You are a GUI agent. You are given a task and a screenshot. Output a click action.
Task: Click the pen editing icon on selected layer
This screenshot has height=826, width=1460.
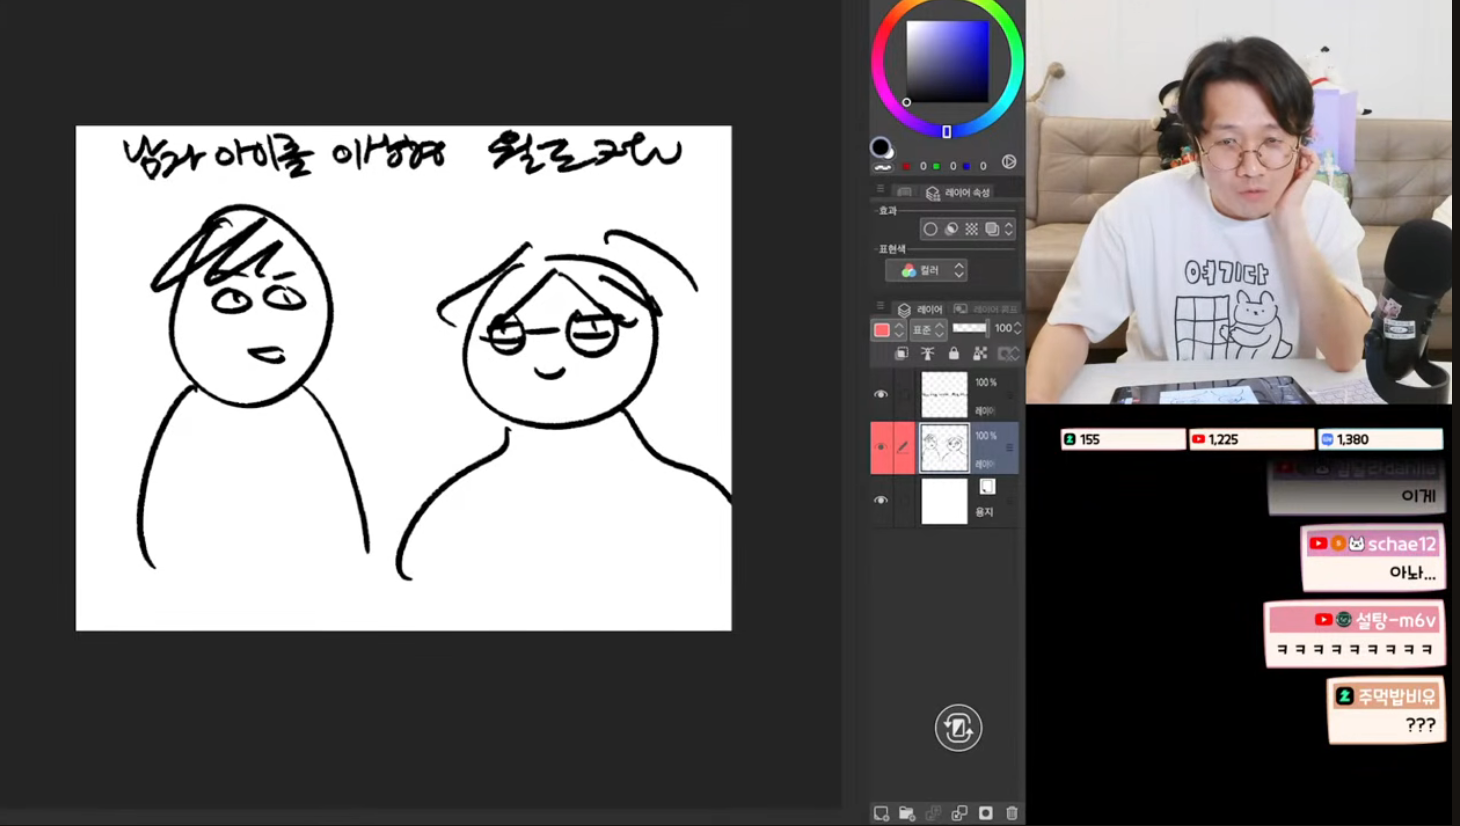click(903, 447)
